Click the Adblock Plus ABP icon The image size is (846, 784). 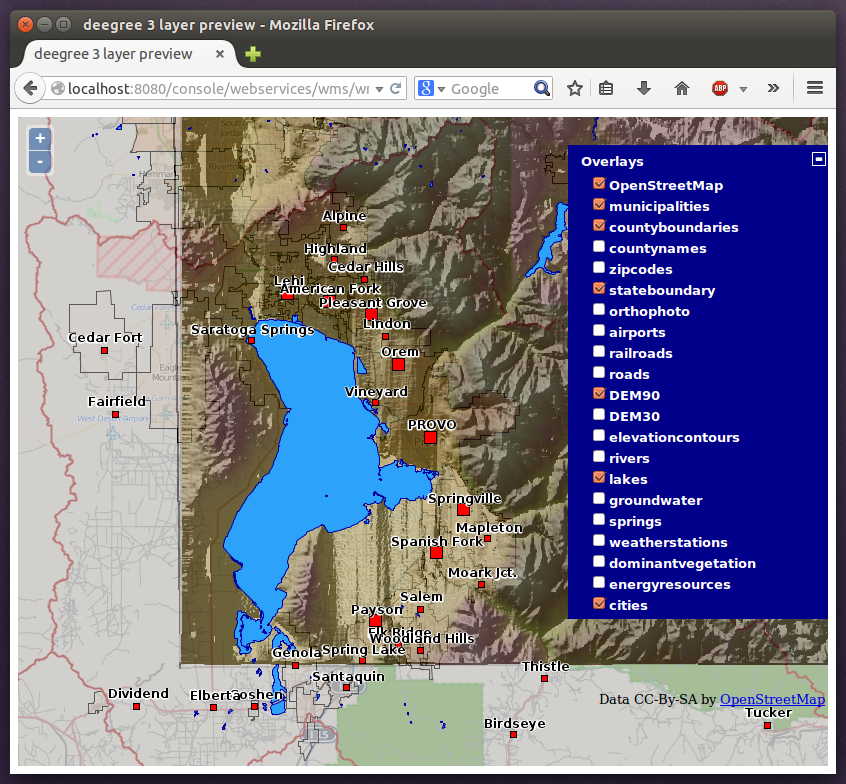[x=719, y=89]
